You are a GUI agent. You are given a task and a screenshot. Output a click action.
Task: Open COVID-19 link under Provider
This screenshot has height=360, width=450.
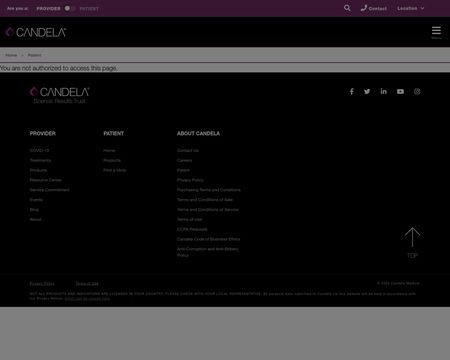click(x=39, y=151)
